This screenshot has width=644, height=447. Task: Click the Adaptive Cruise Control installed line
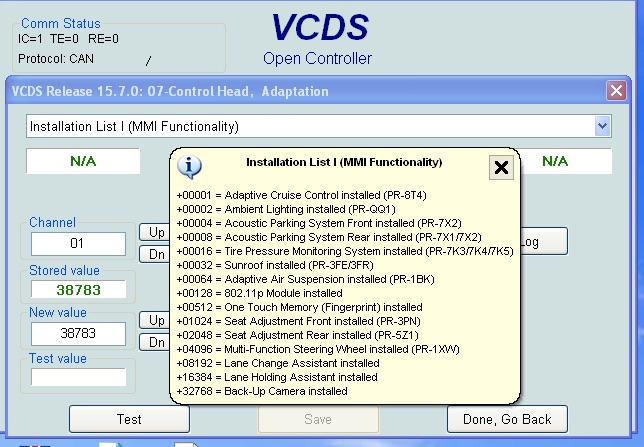coord(301,195)
